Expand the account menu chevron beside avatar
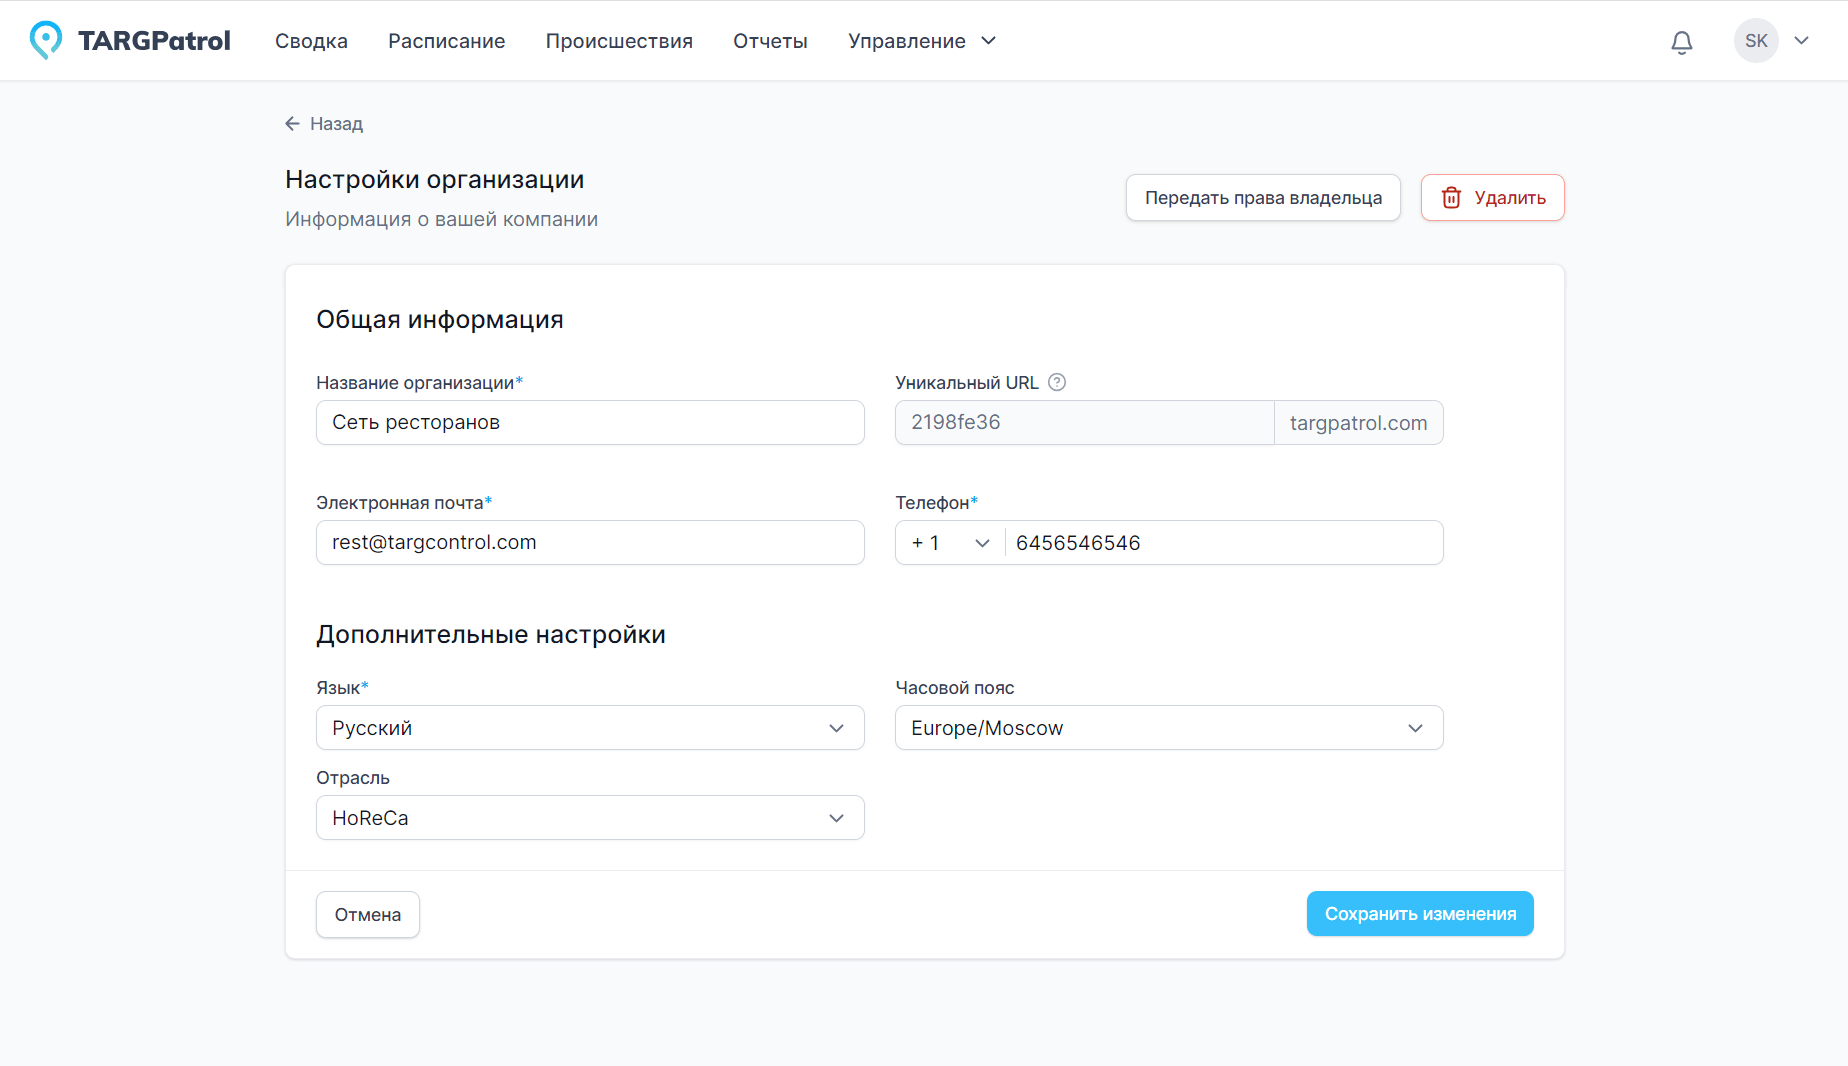Viewport: 1848px width, 1066px height. (1802, 41)
